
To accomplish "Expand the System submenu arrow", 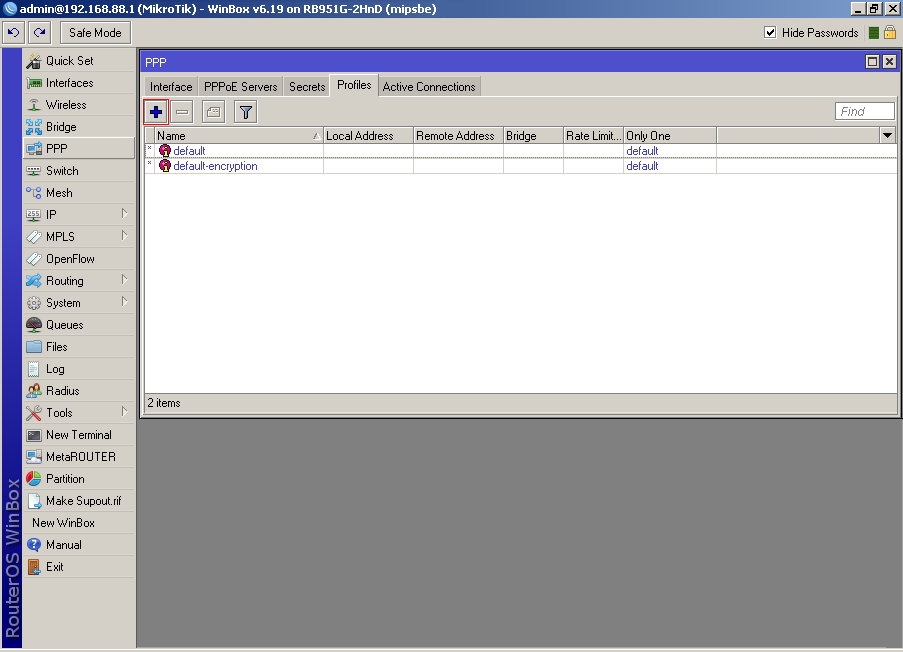I will click(124, 302).
